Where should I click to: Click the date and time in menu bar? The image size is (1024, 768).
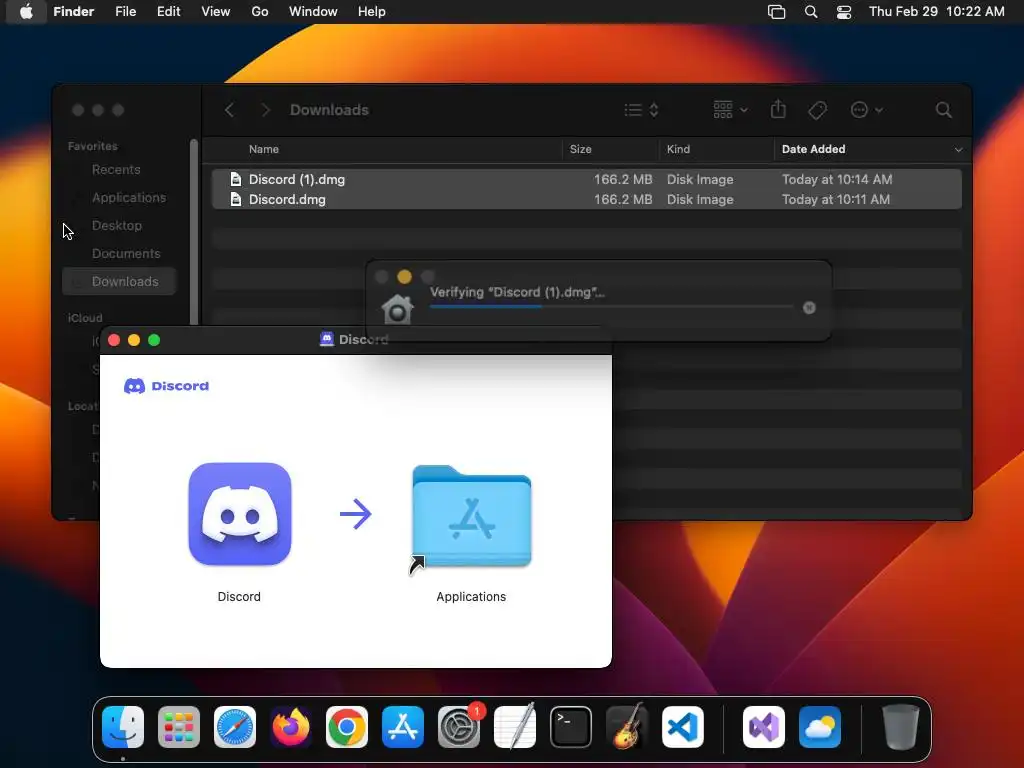[x=936, y=12]
